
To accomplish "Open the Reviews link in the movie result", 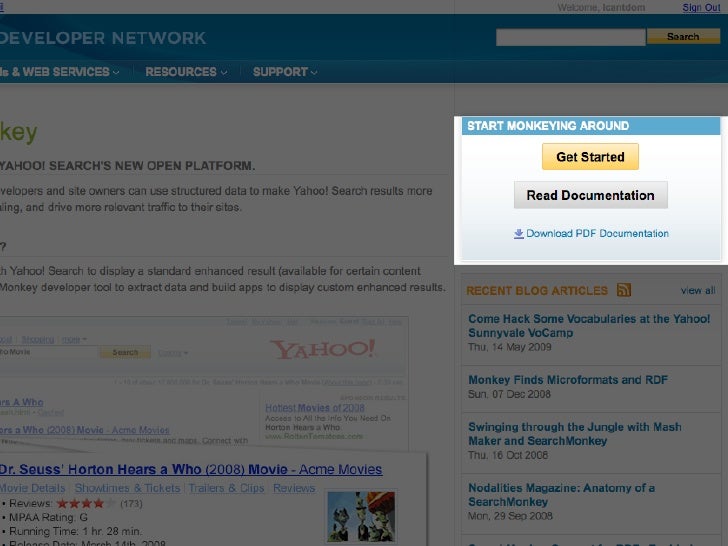I will [x=294, y=488].
